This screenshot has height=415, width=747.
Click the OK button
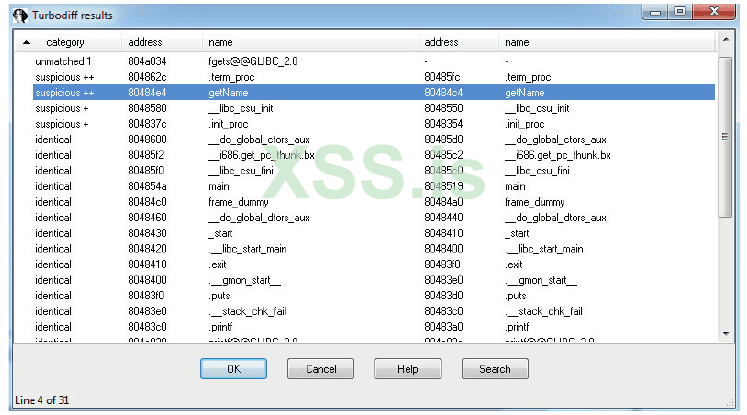[233, 369]
